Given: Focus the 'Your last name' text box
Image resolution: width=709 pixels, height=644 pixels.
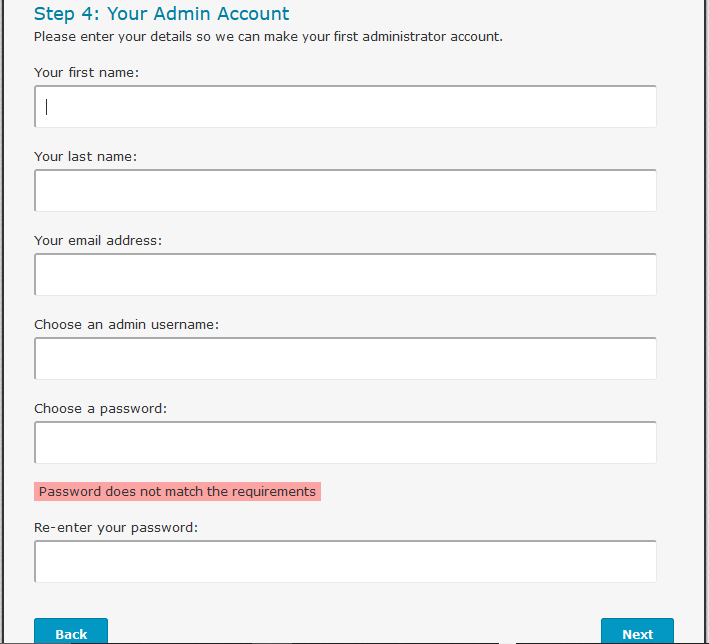Looking at the screenshot, I should (345, 191).
